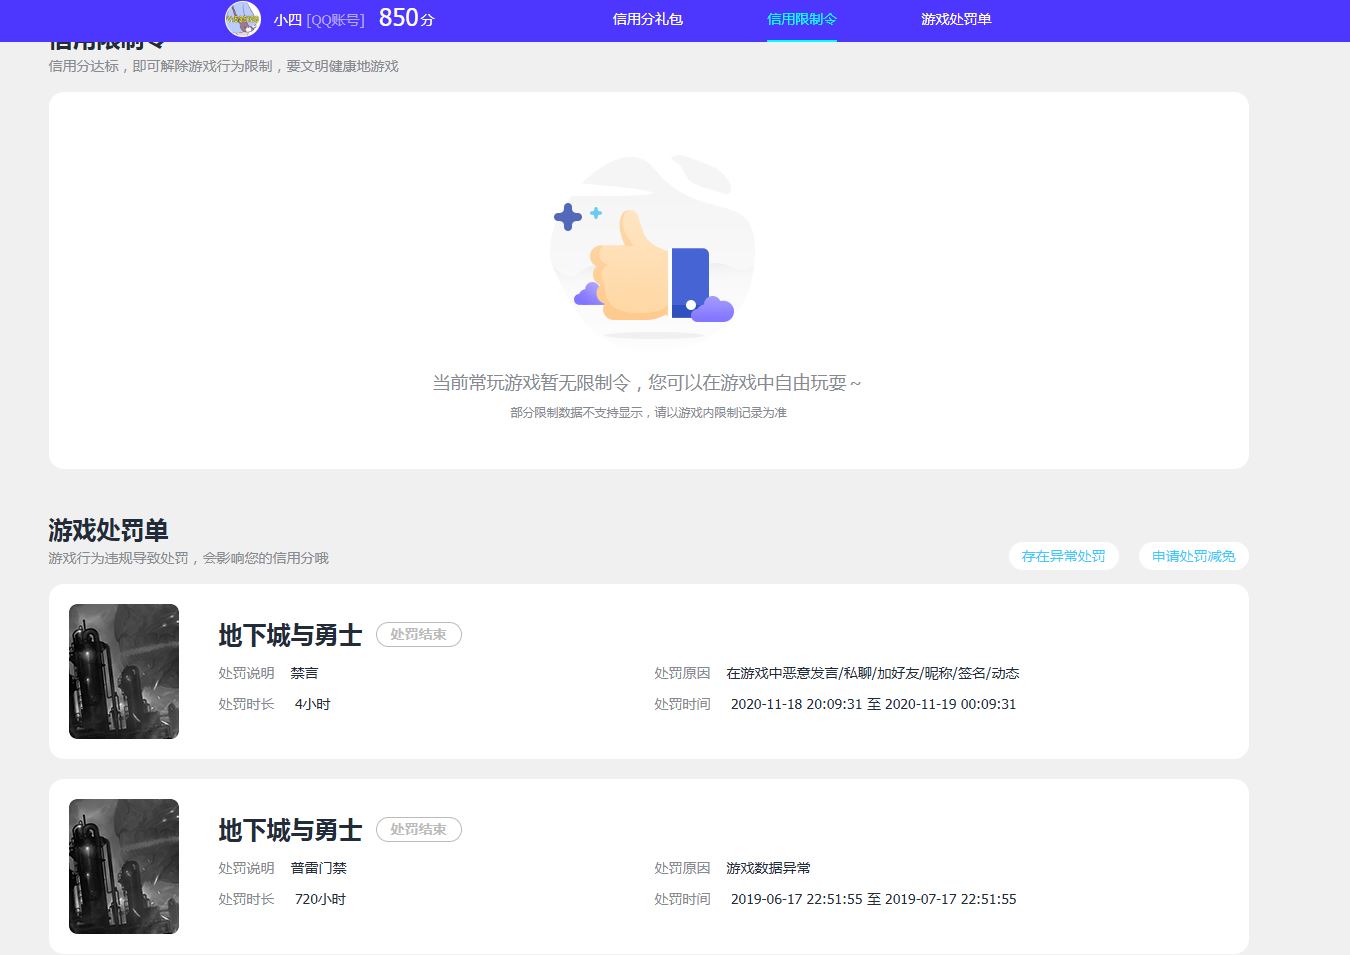Select the 信用限制令 tab
Screen dimensions: 1350x955
tap(802, 19)
